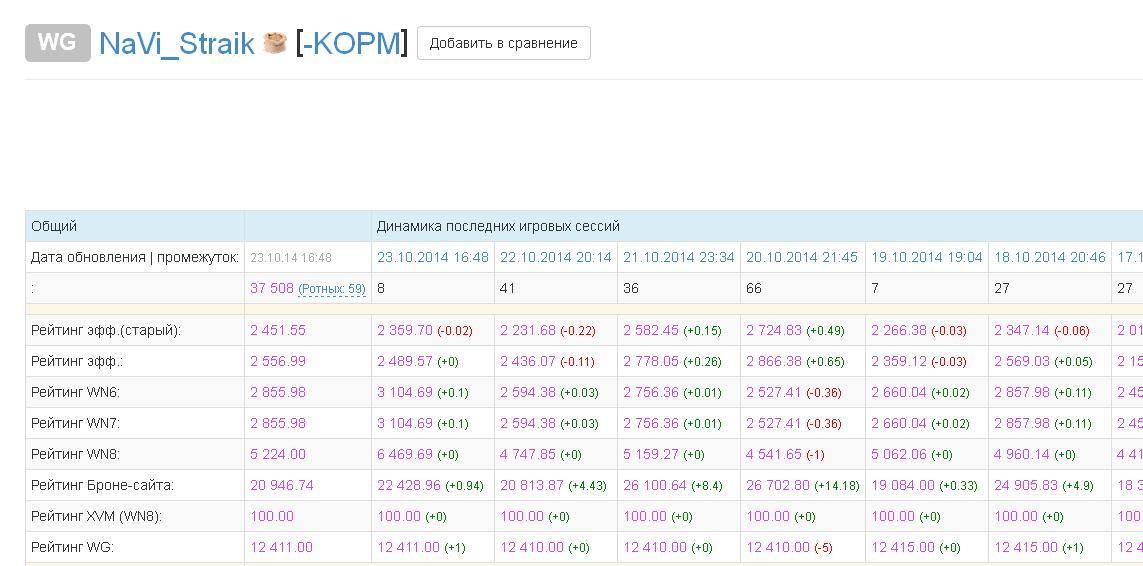Click WN8 value 4 960.14
The width and height of the screenshot is (1143, 566).
[x=1023, y=454]
